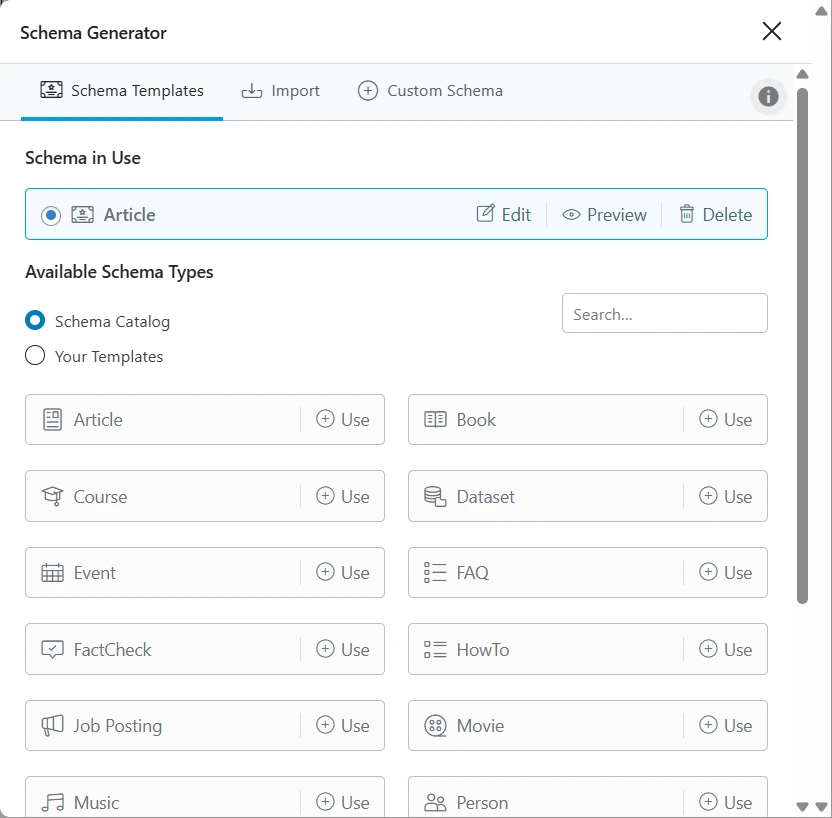Click the Job Posting megaphone icon
This screenshot has height=818, width=832.
(x=52, y=726)
